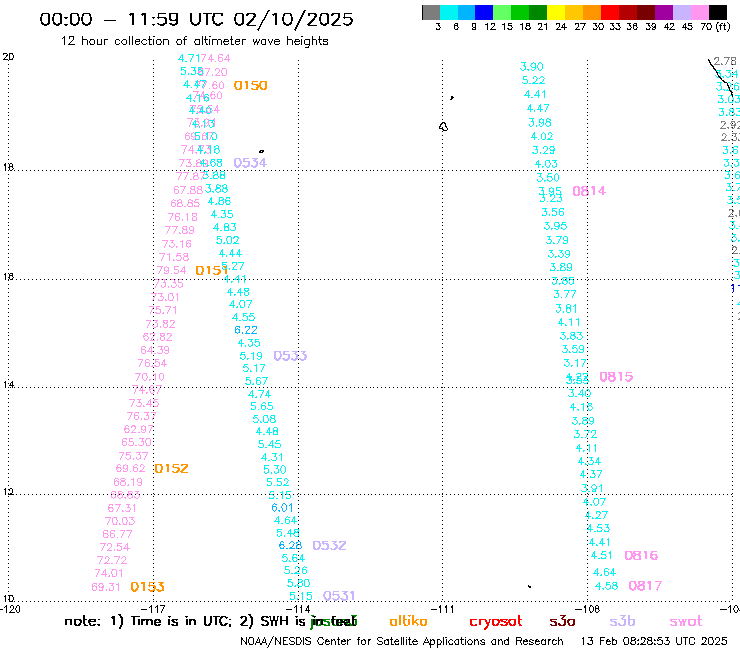This screenshot has width=740, height=650.
Task: Click the small island outline near -111
Action: (x=443, y=127)
